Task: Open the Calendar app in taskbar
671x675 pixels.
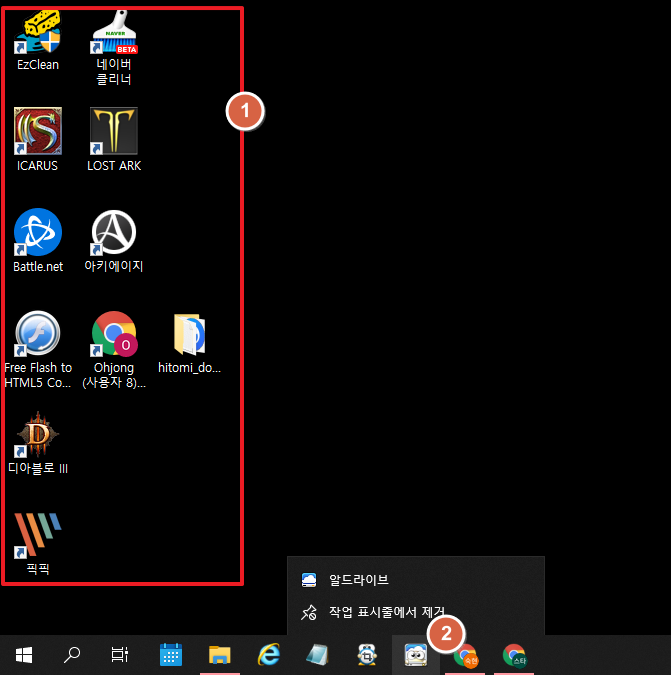Action: click(170, 655)
